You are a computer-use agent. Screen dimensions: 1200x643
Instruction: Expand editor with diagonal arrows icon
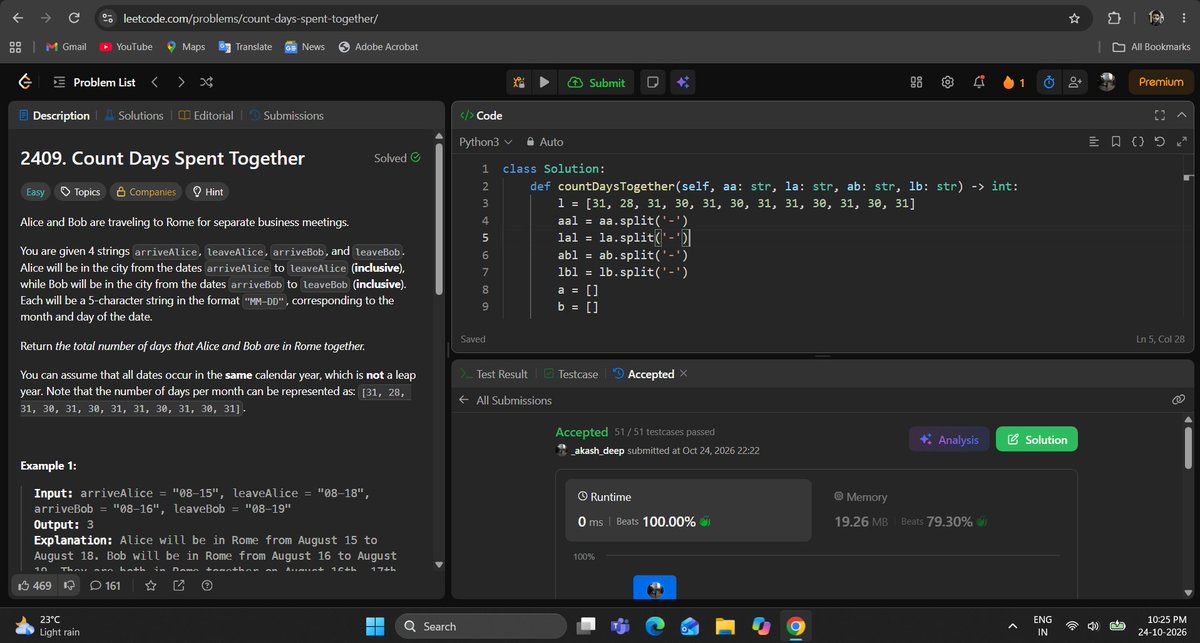pos(1180,142)
